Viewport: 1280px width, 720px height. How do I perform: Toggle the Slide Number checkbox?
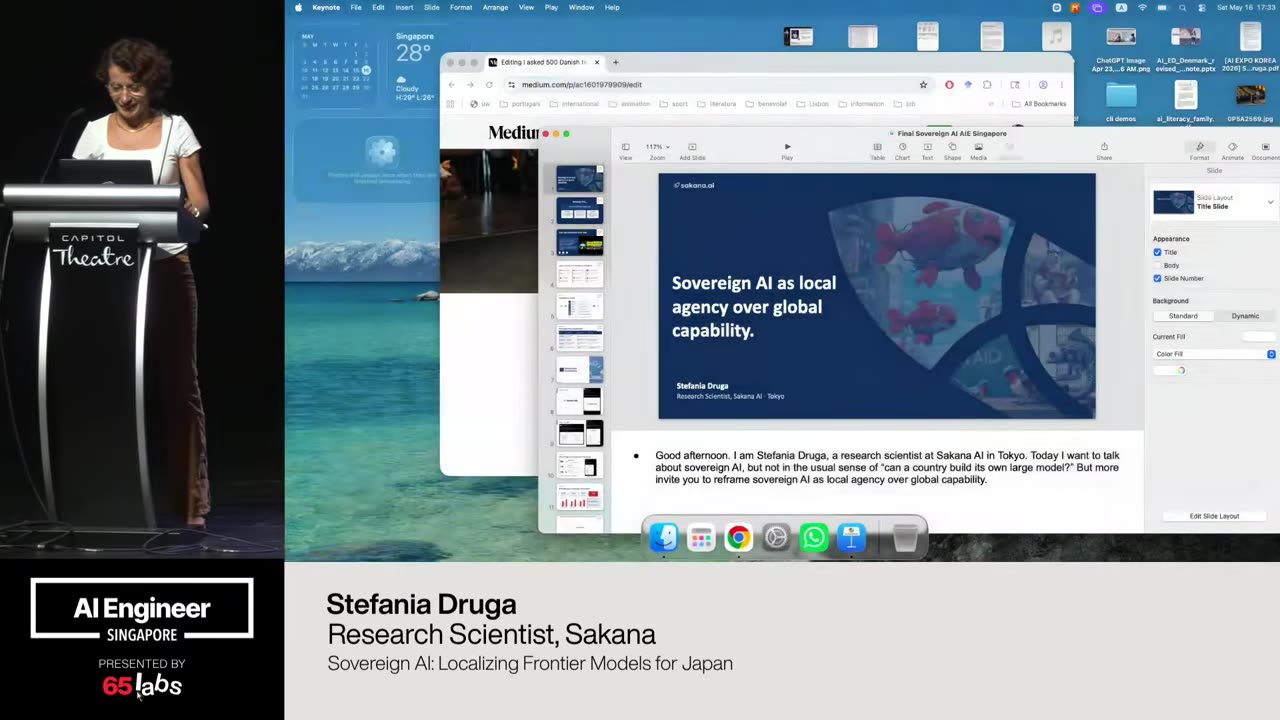[x=1157, y=278]
